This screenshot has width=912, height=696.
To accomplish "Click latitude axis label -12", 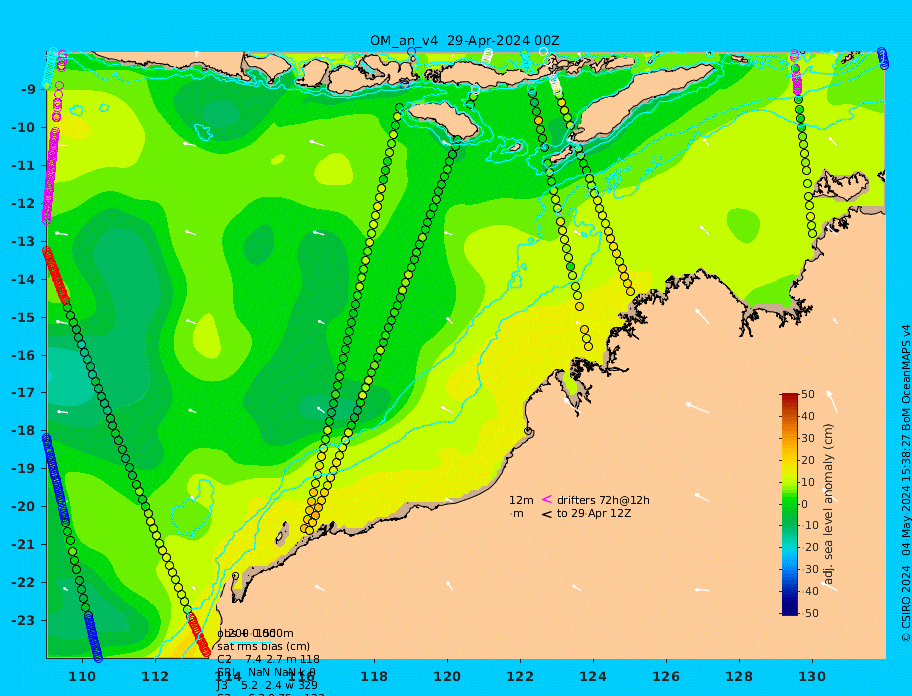I will click(24, 204).
